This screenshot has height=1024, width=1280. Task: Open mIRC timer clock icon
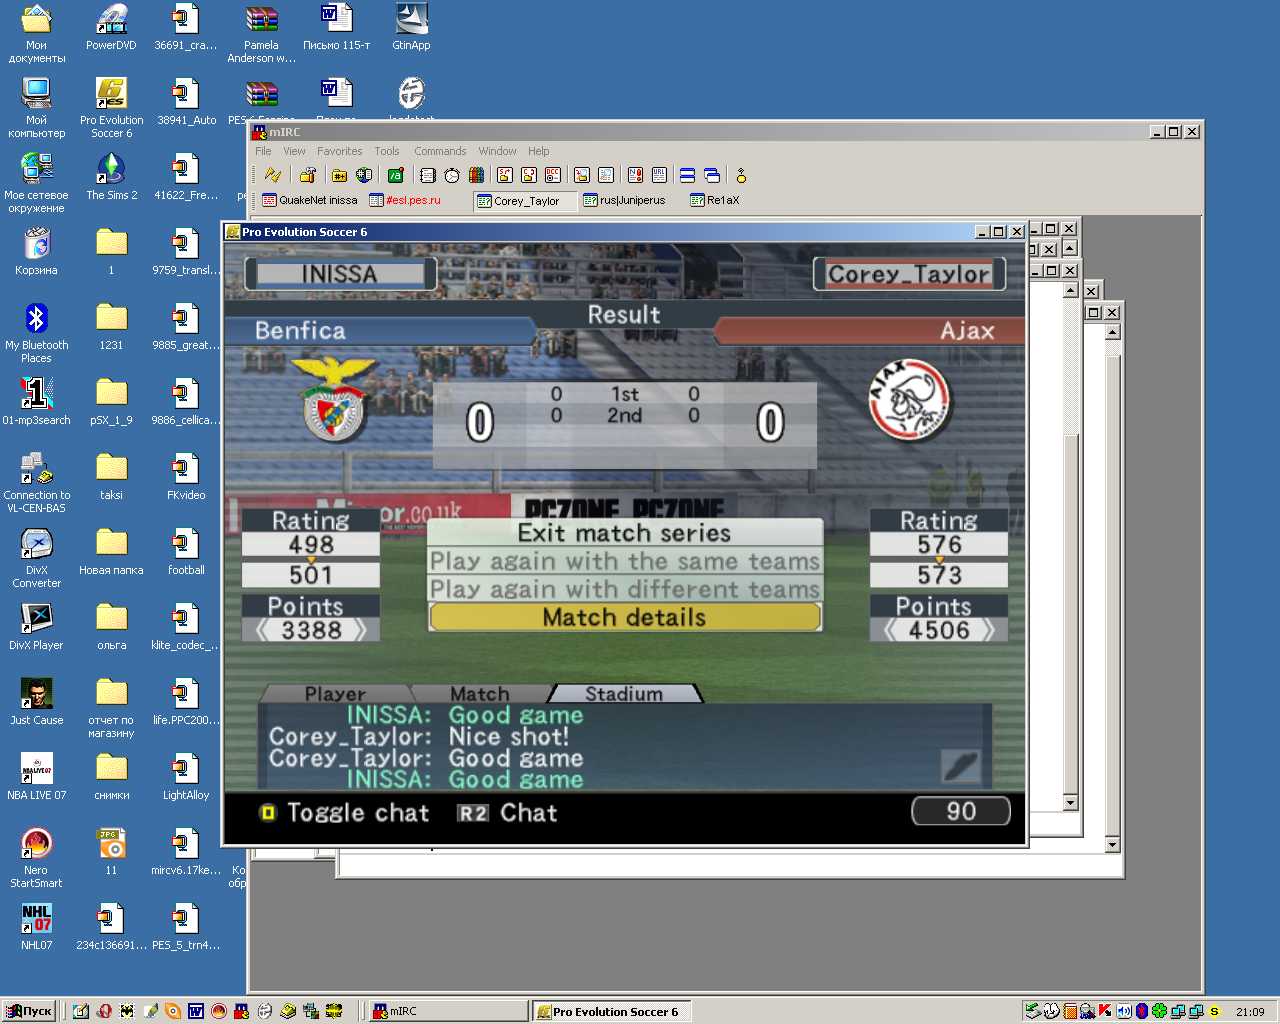[452, 175]
